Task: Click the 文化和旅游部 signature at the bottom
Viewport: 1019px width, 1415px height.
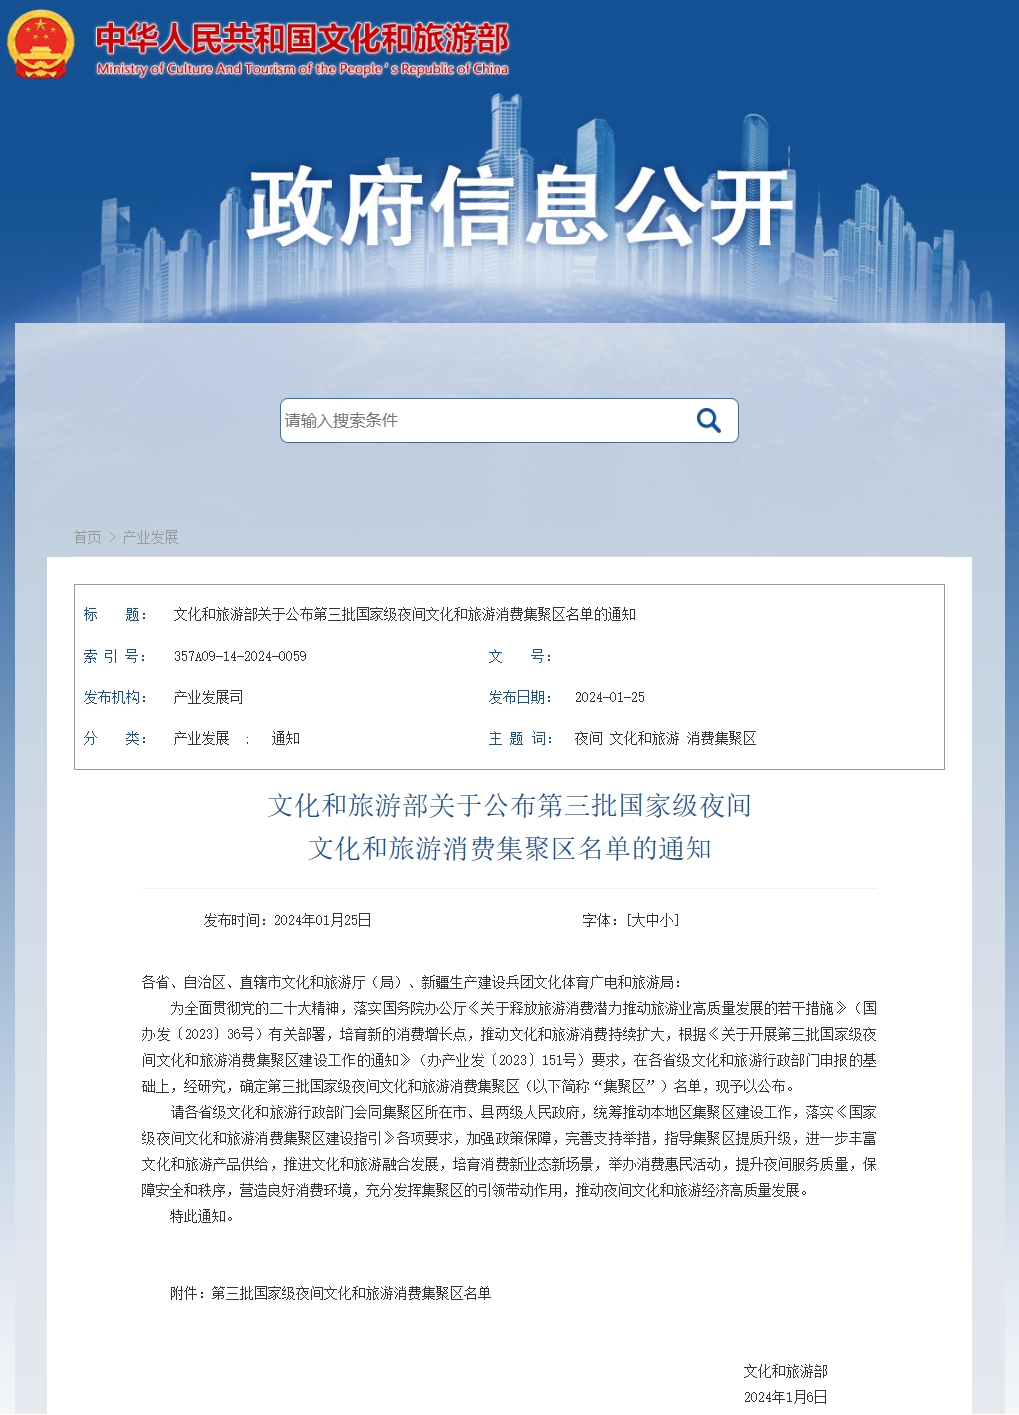Action: click(785, 1372)
